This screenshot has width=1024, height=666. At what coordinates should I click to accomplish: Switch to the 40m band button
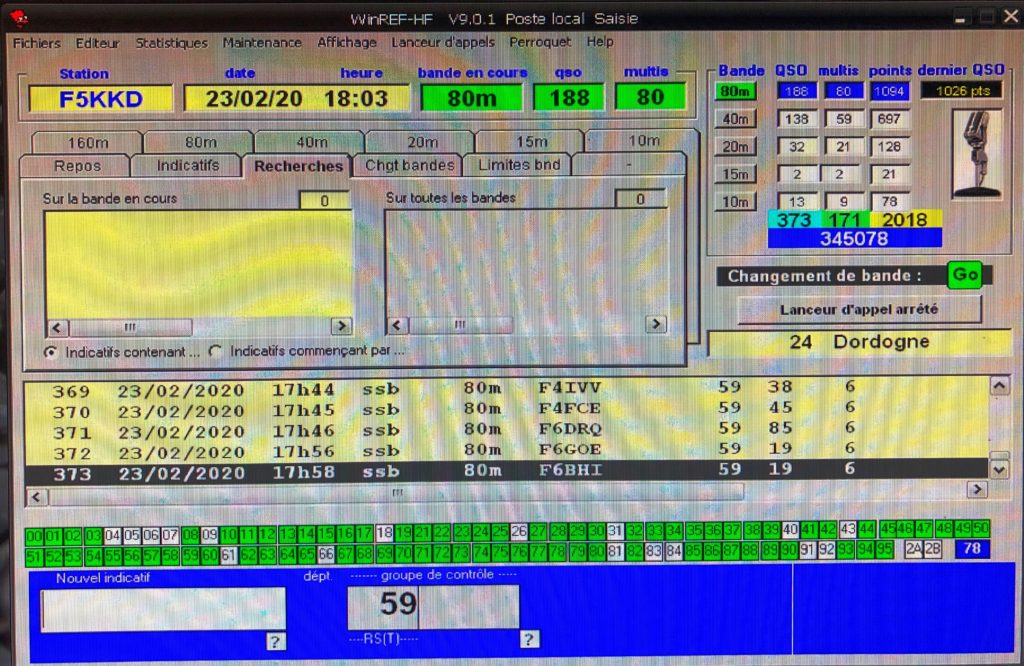[734, 119]
